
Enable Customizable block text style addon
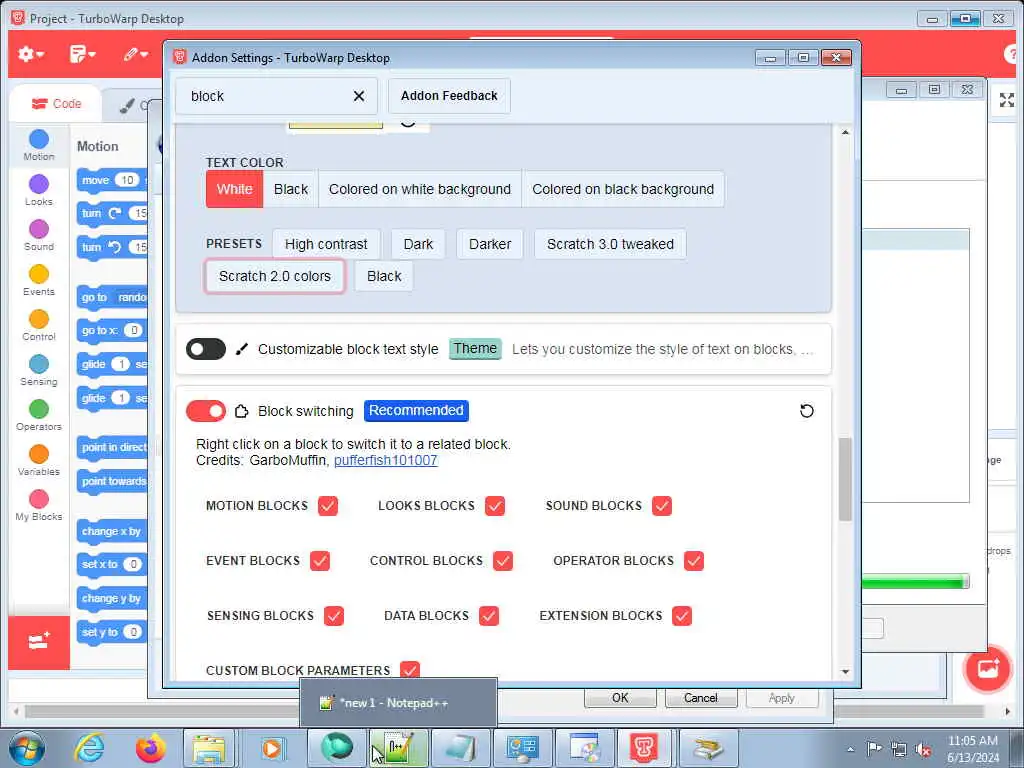206,349
